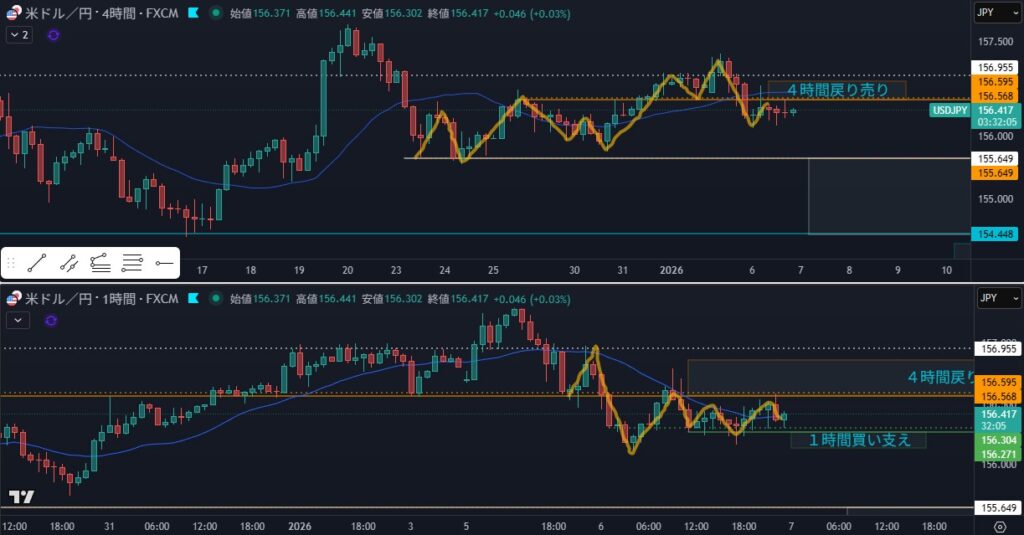Image resolution: width=1024 pixels, height=535 pixels.
Task: Open the JPY currency dropdown on upper chart
Action: click(997, 13)
